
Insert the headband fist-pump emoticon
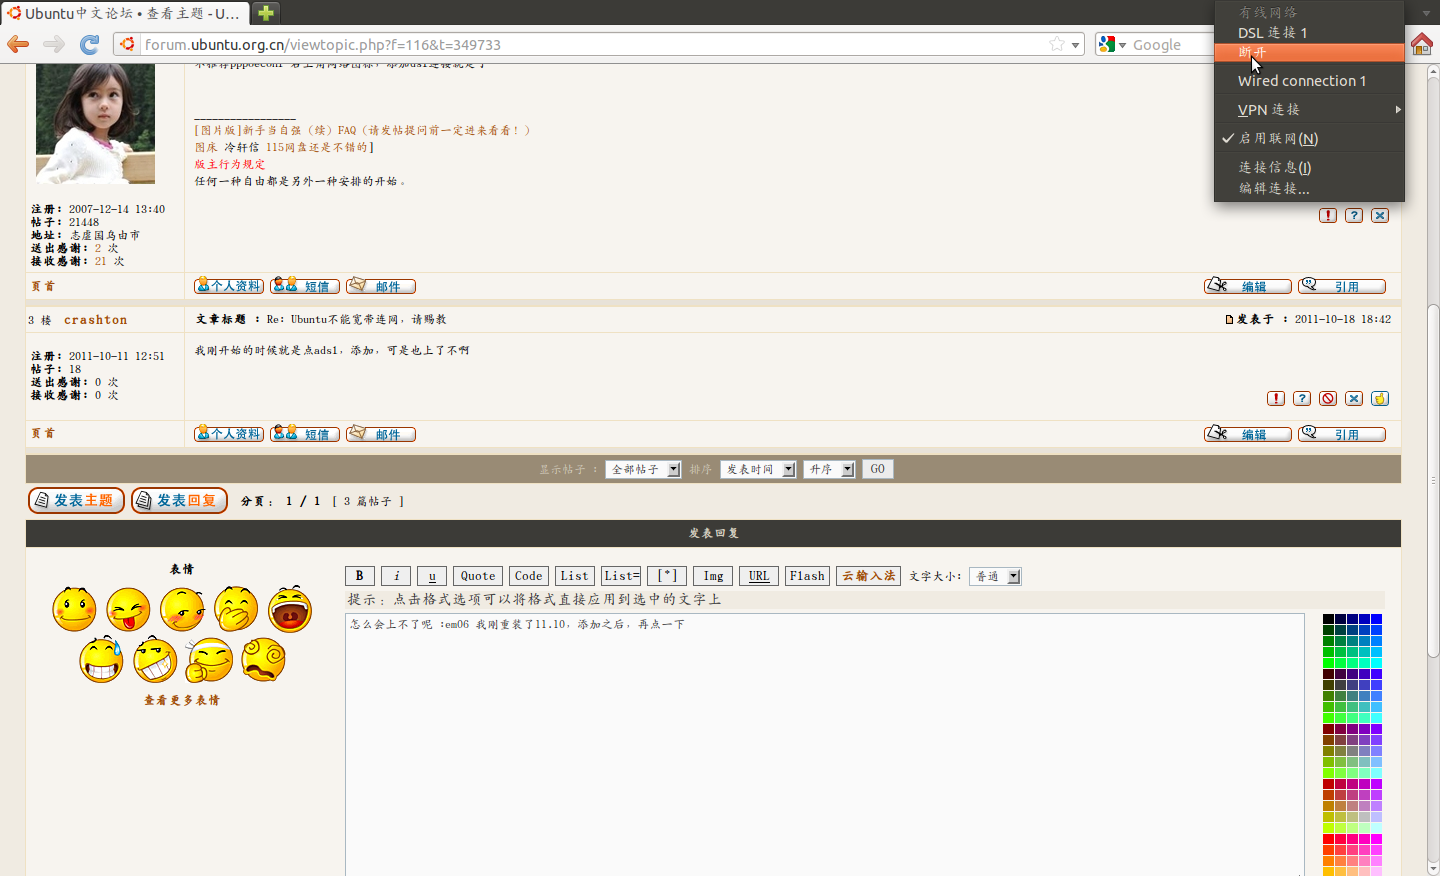coord(209,660)
